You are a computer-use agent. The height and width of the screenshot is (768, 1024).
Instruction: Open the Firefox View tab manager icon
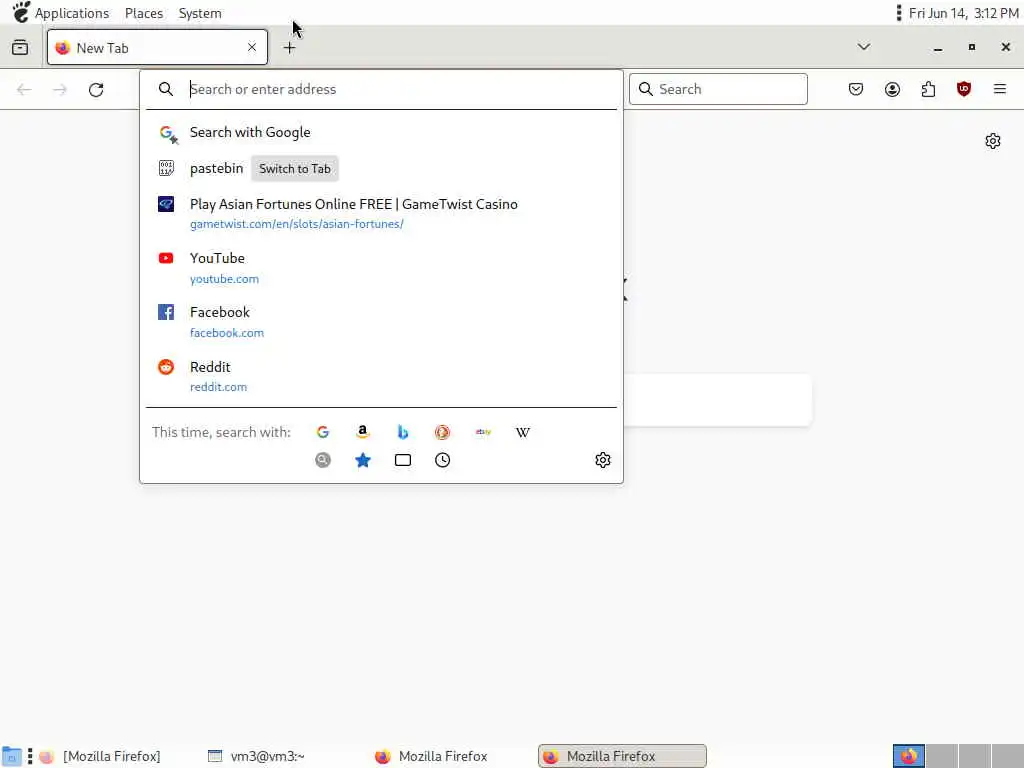coord(20,47)
